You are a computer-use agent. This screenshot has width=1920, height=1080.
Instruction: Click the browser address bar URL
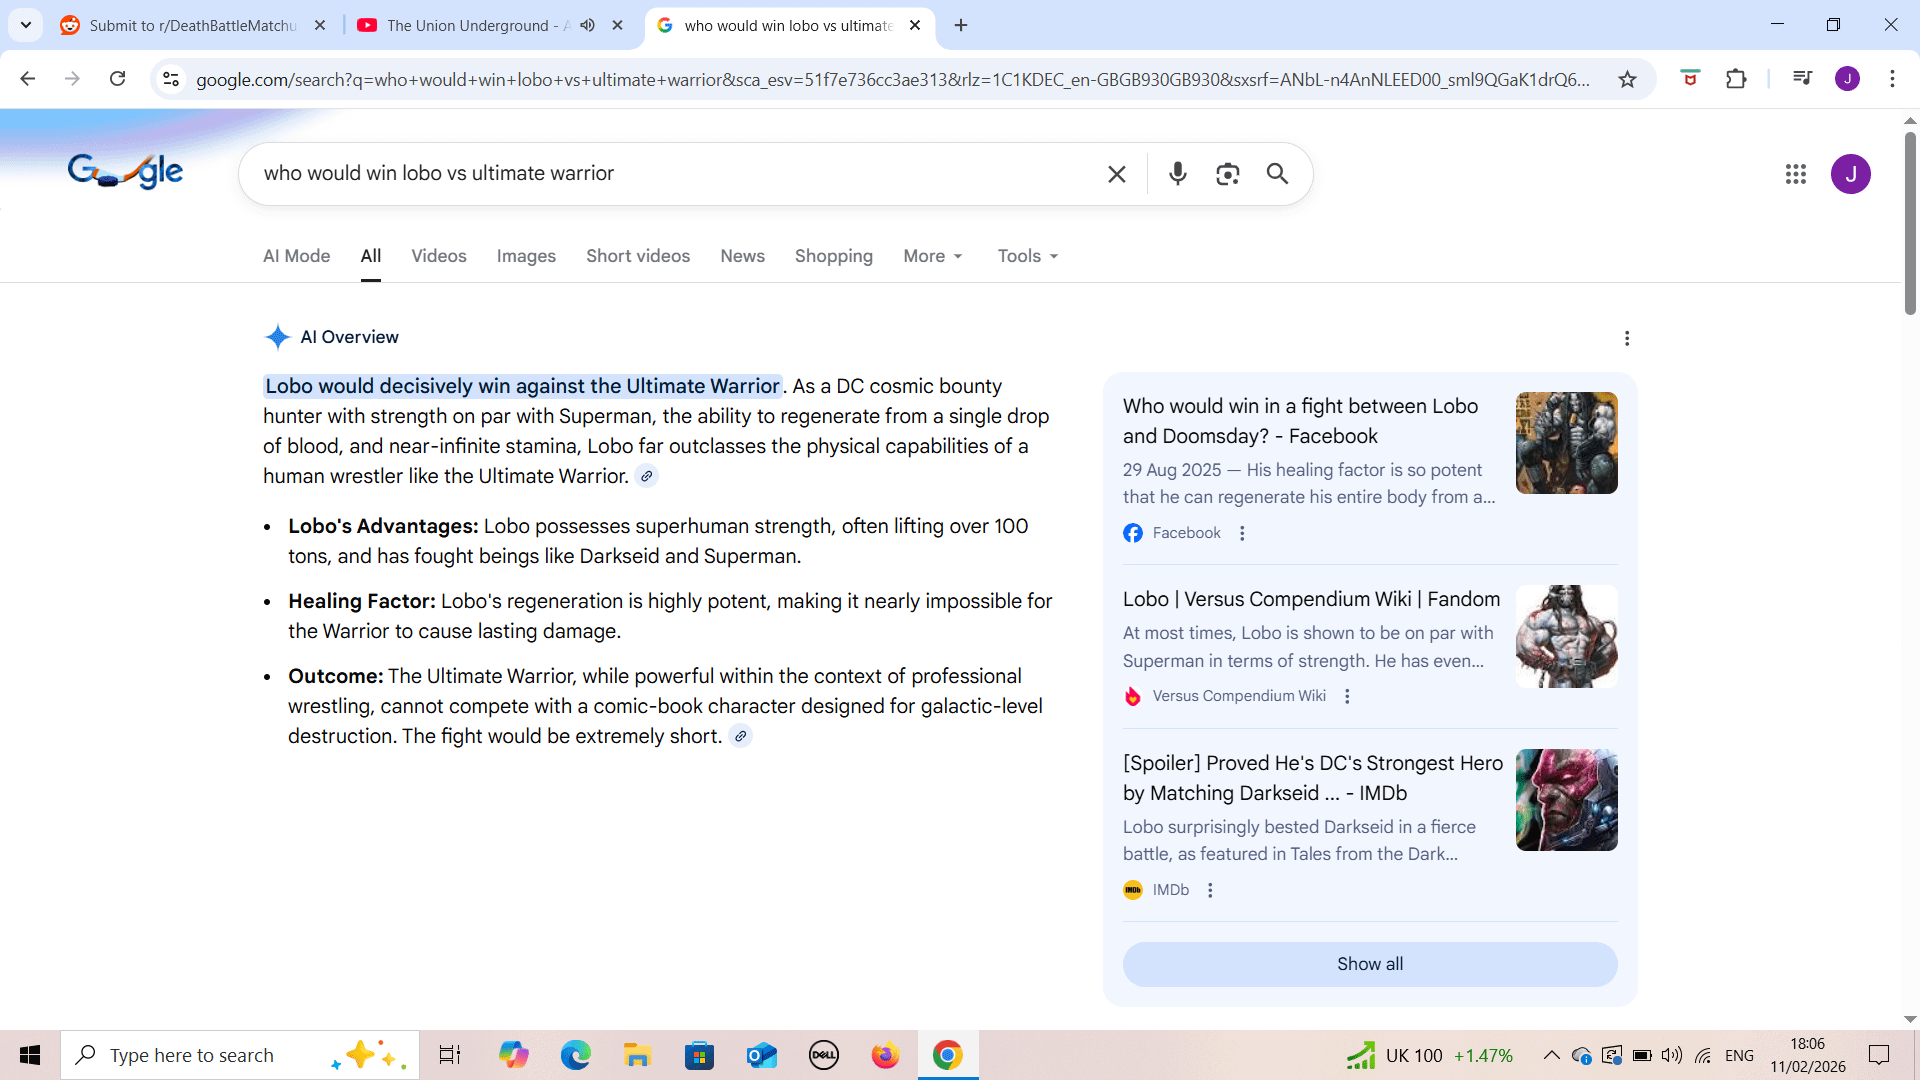coord(893,79)
